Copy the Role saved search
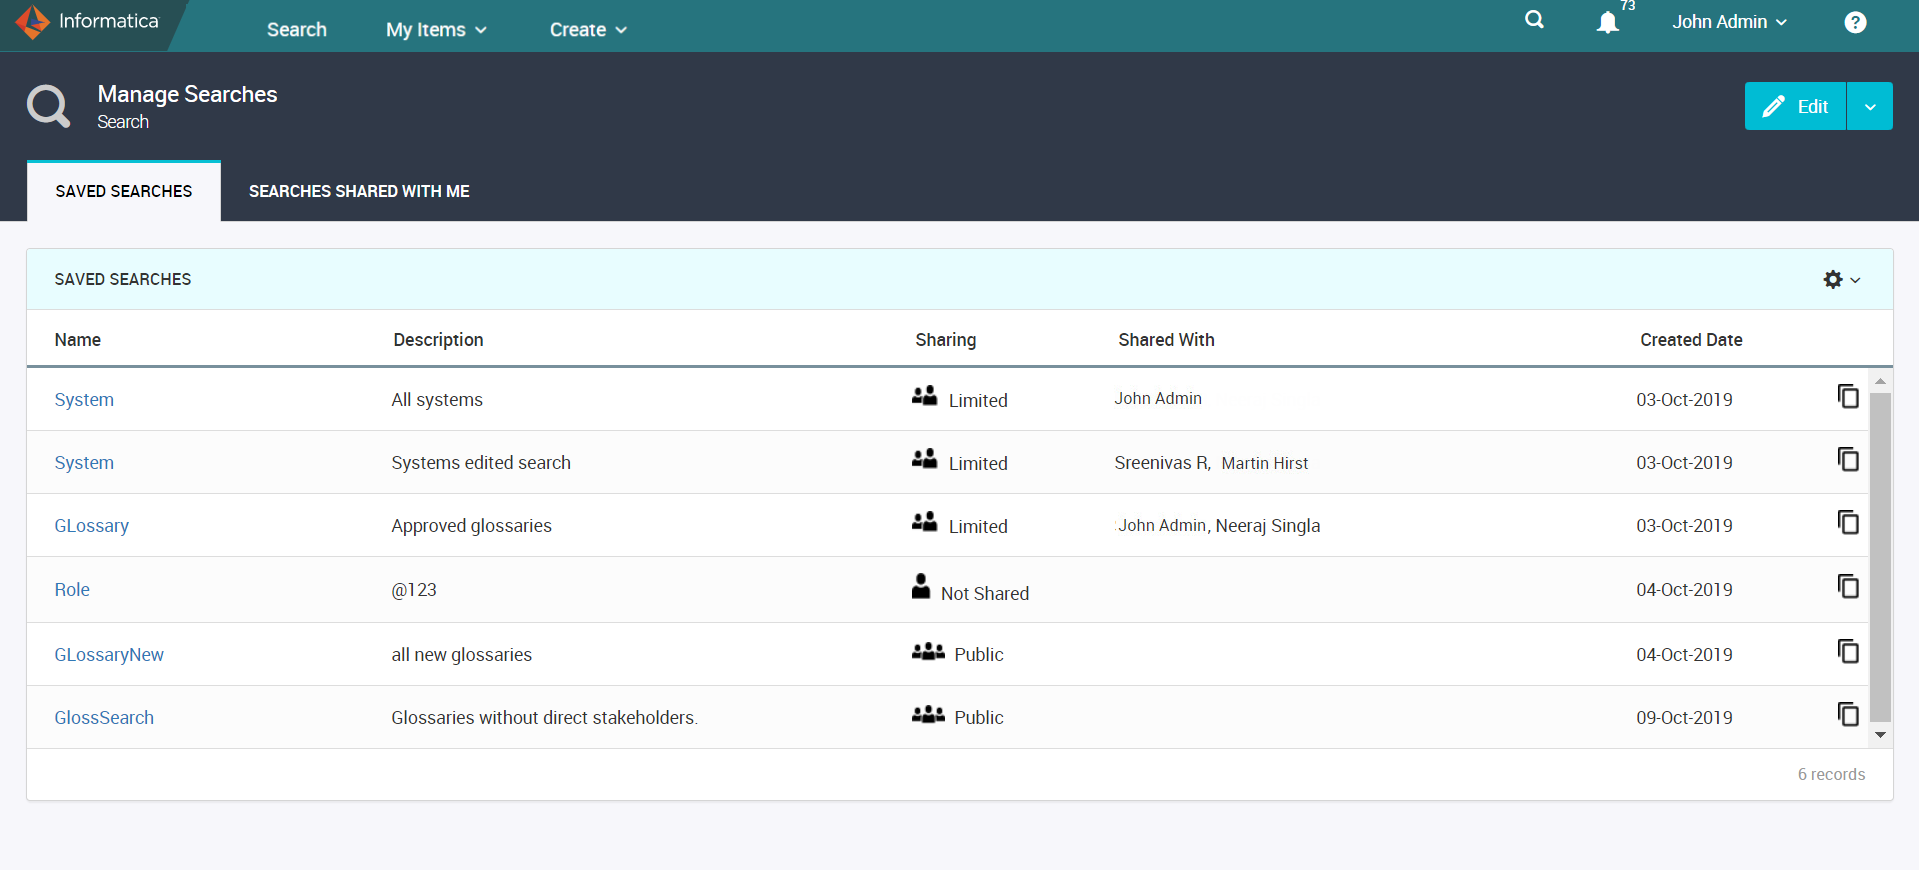Screen dimensions: 1919x870 1848,586
